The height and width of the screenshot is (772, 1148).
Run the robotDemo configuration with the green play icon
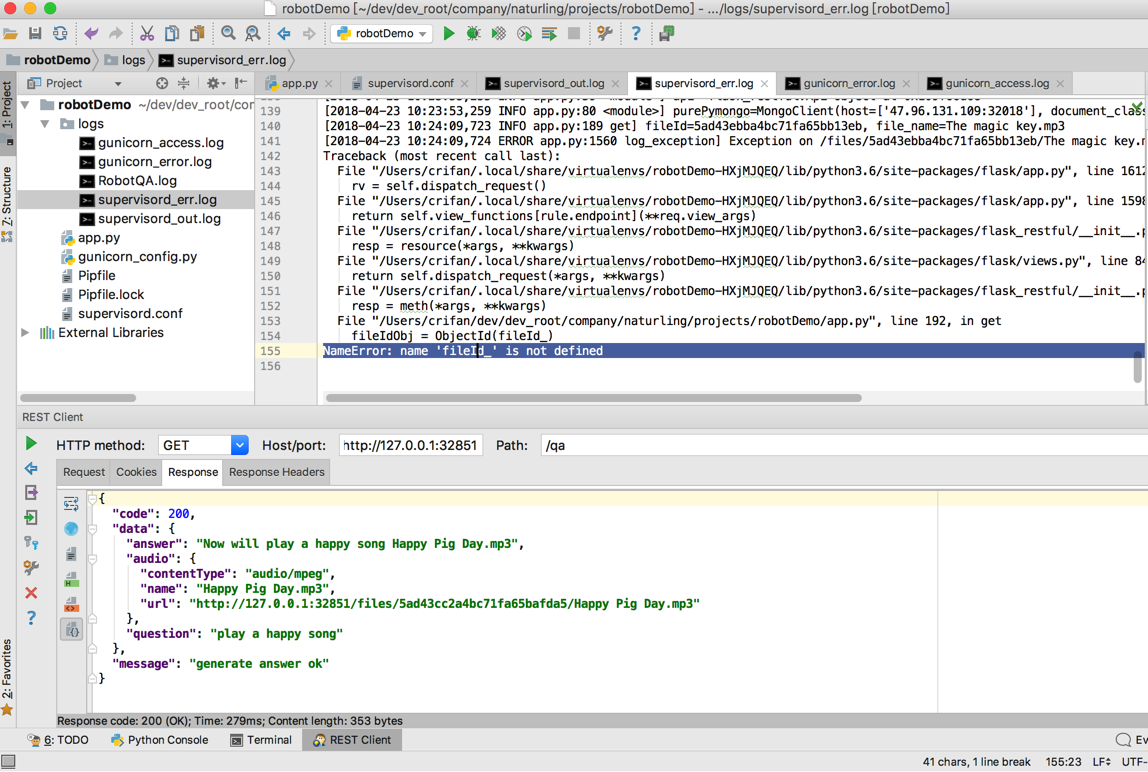(x=449, y=34)
